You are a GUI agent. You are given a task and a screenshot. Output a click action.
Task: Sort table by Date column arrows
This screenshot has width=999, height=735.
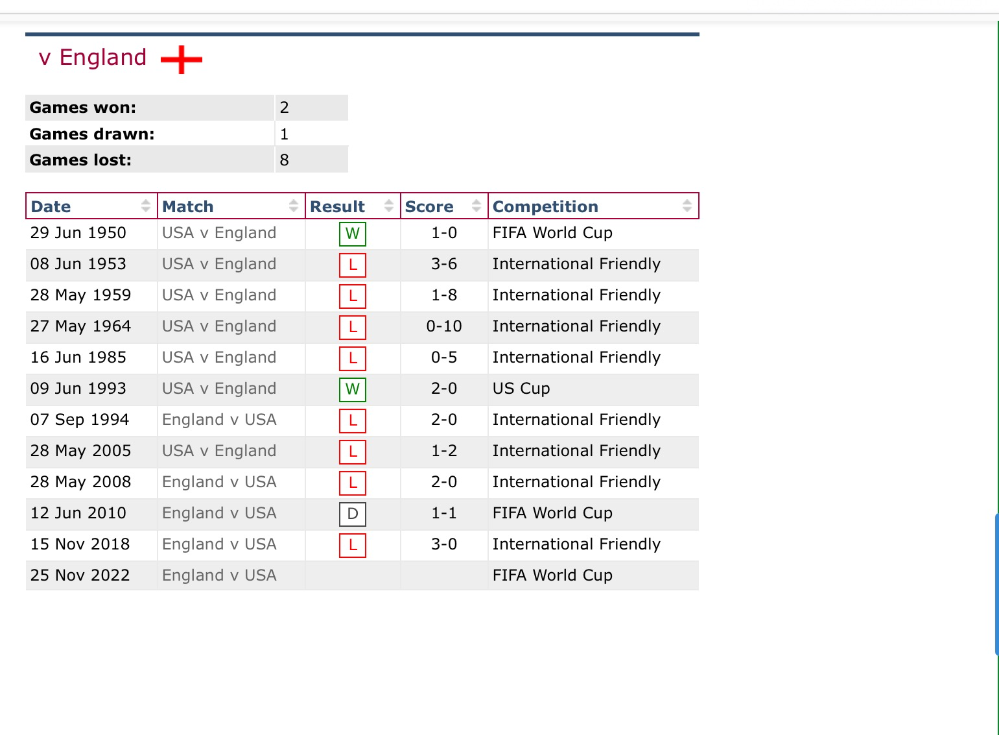(145, 206)
